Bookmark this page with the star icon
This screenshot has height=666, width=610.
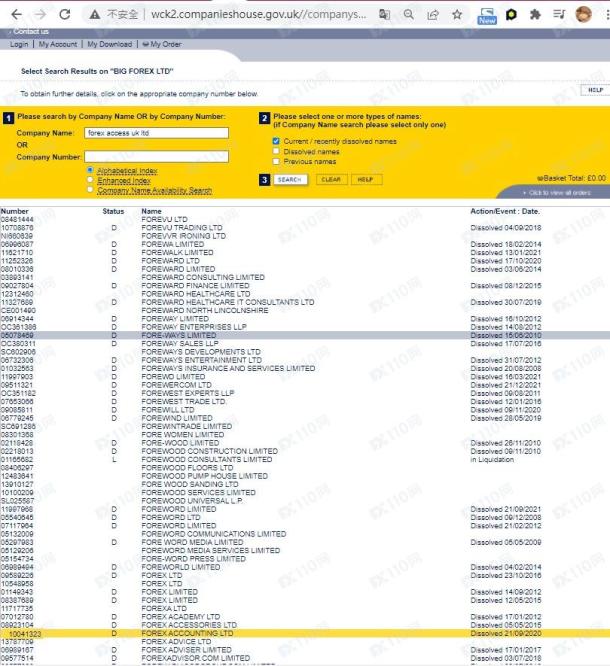point(457,14)
